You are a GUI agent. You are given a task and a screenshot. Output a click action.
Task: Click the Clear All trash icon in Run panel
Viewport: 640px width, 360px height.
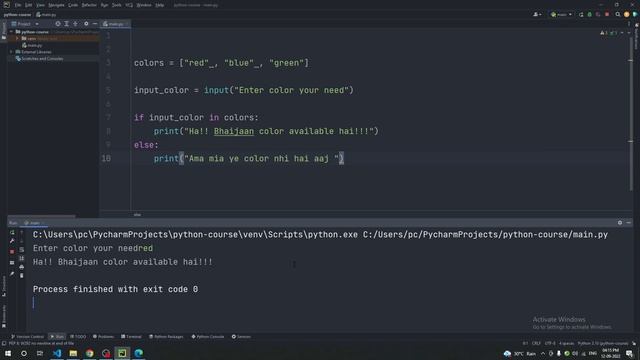click(x=22, y=276)
